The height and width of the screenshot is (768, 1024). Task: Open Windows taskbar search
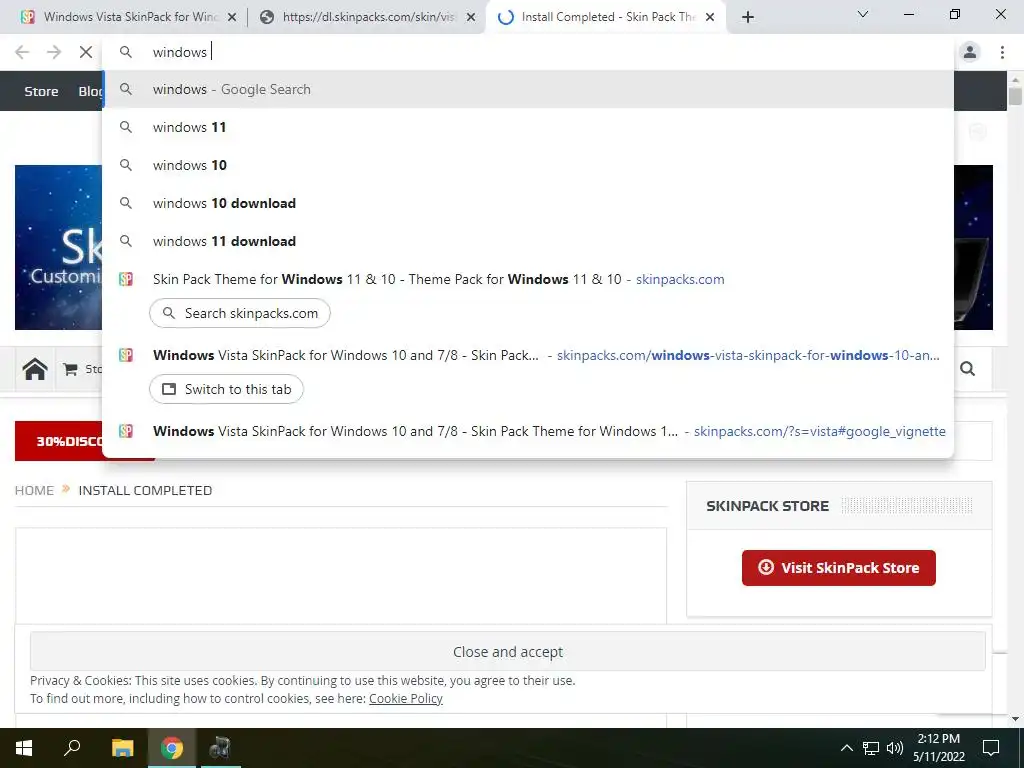72,748
